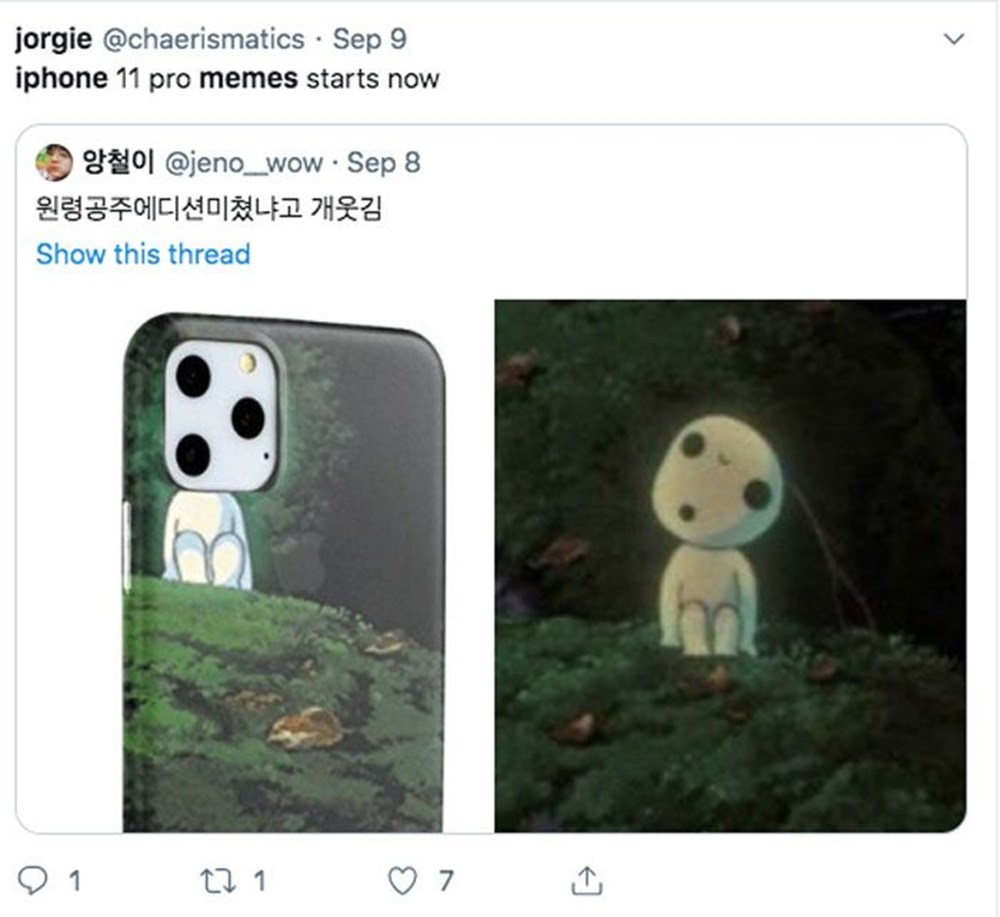Click the Korean text of the quoted tweet

(x=208, y=210)
